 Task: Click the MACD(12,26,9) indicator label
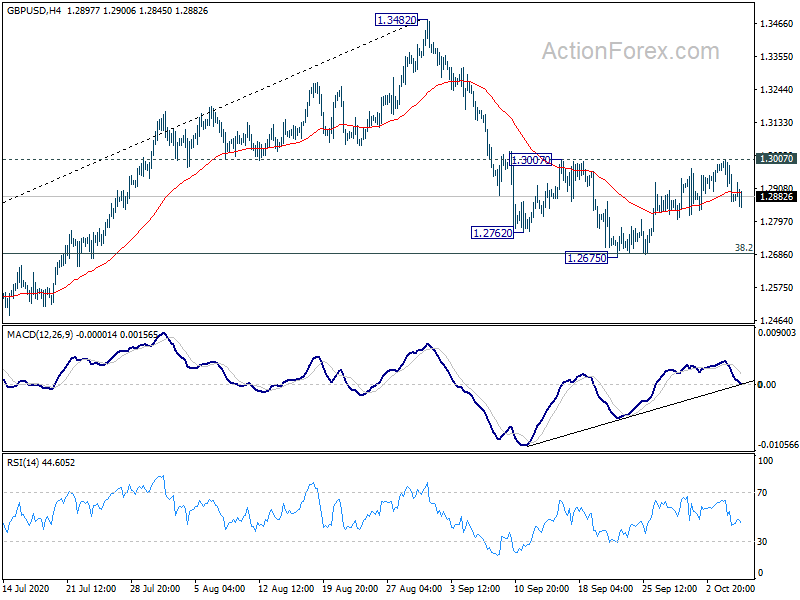coord(40,335)
